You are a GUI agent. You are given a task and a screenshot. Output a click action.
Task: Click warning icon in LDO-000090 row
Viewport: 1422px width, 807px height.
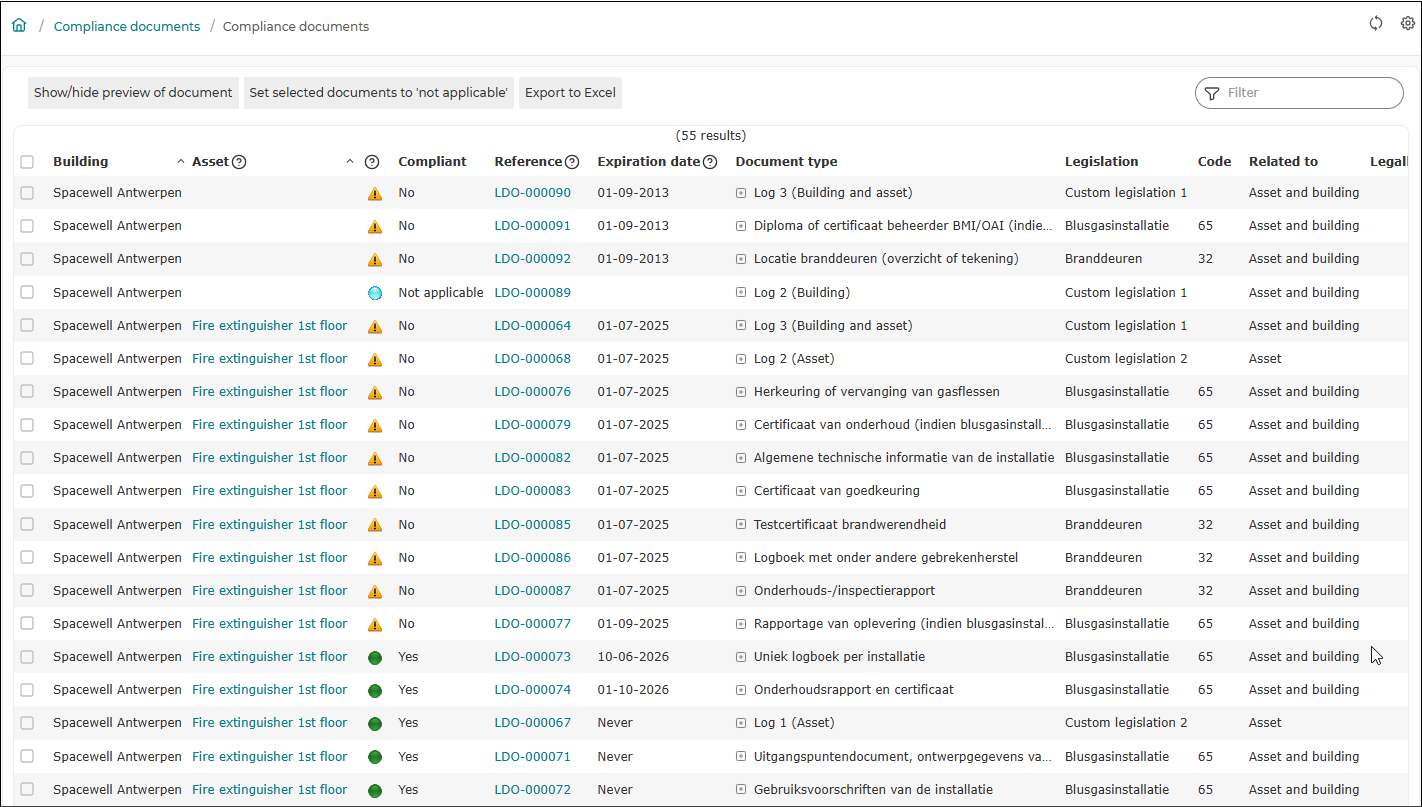(375, 194)
